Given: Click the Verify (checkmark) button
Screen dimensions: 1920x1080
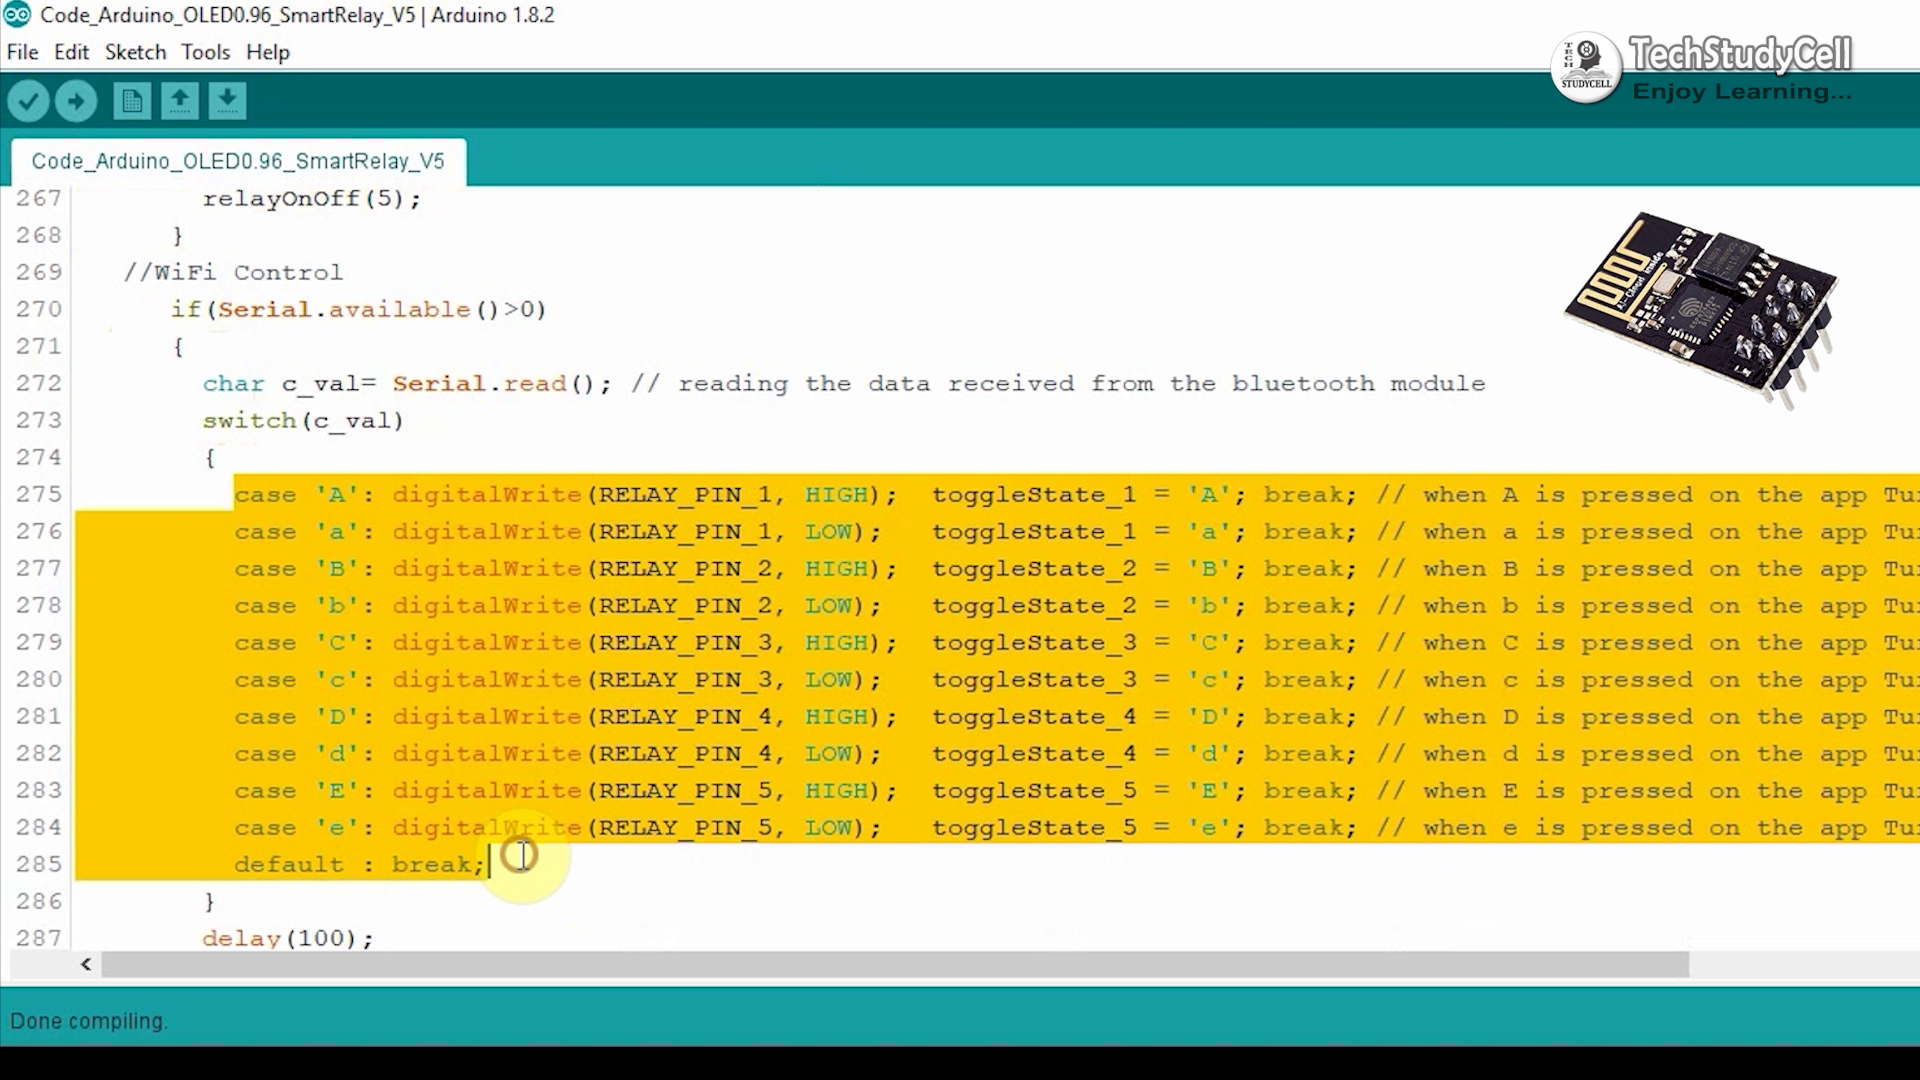Looking at the screenshot, I should [x=29, y=100].
